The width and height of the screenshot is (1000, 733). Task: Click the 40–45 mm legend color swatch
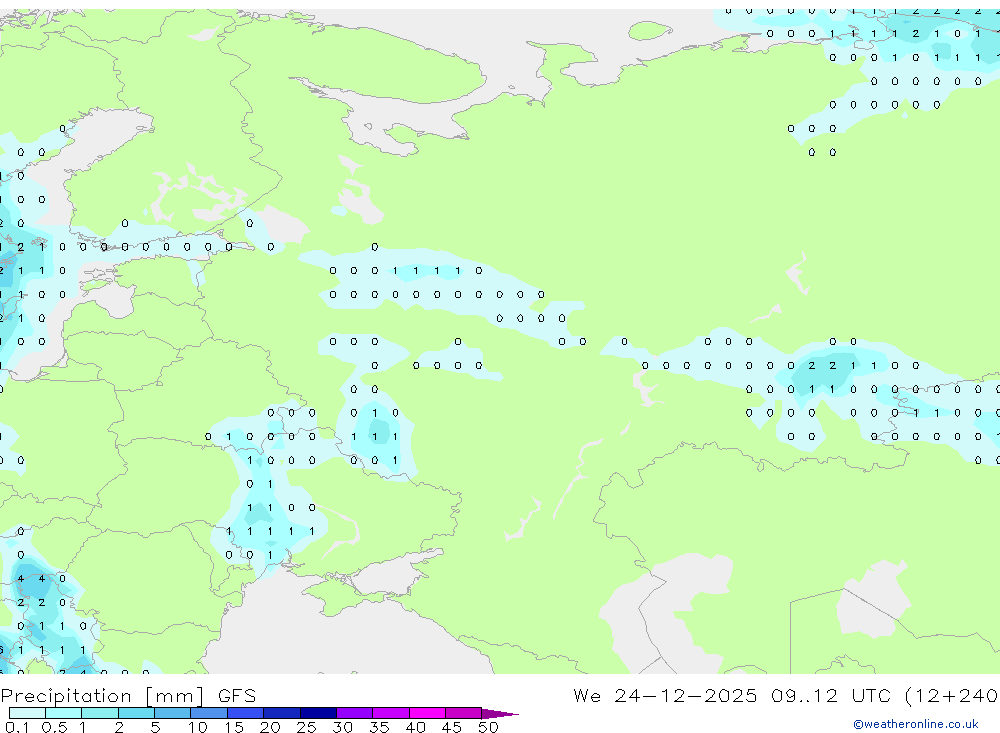point(427,713)
